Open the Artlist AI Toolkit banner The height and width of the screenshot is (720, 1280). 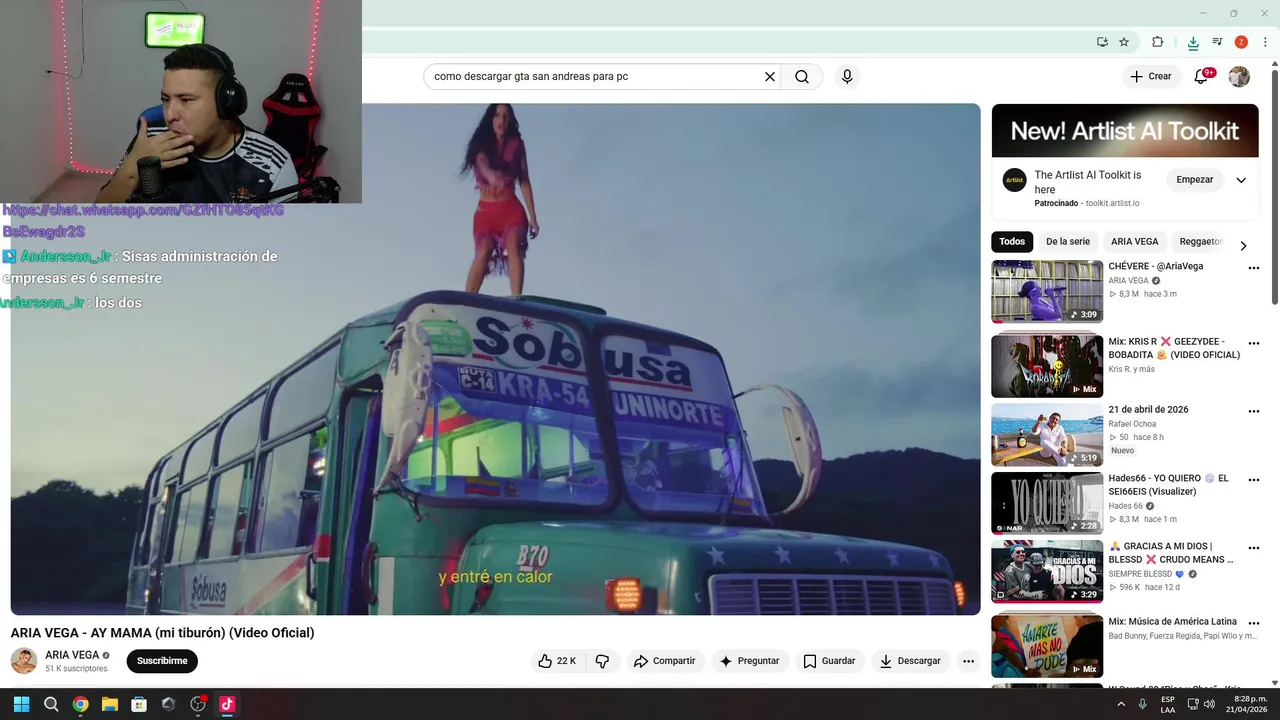coord(1125,131)
